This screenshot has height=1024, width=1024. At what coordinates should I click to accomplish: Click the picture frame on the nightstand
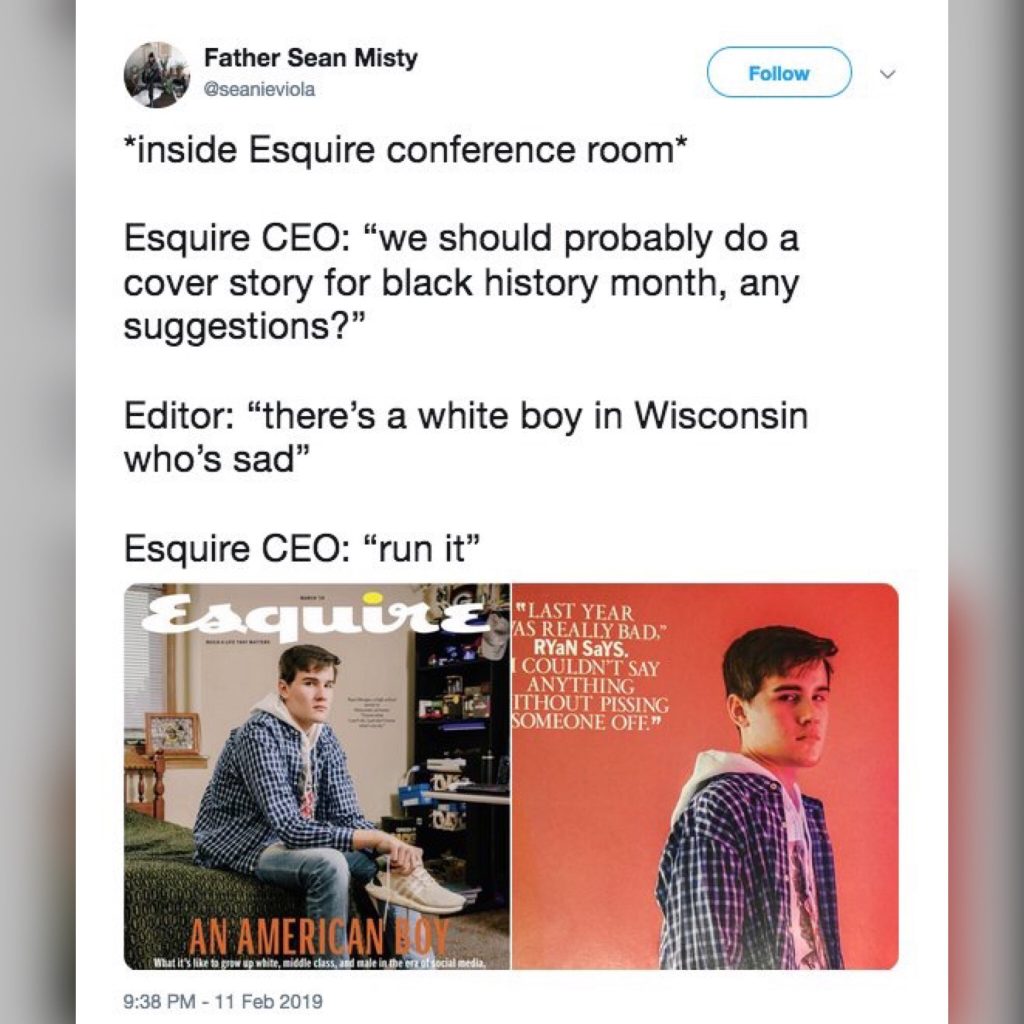pyautogui.click(x=171, y=733)
